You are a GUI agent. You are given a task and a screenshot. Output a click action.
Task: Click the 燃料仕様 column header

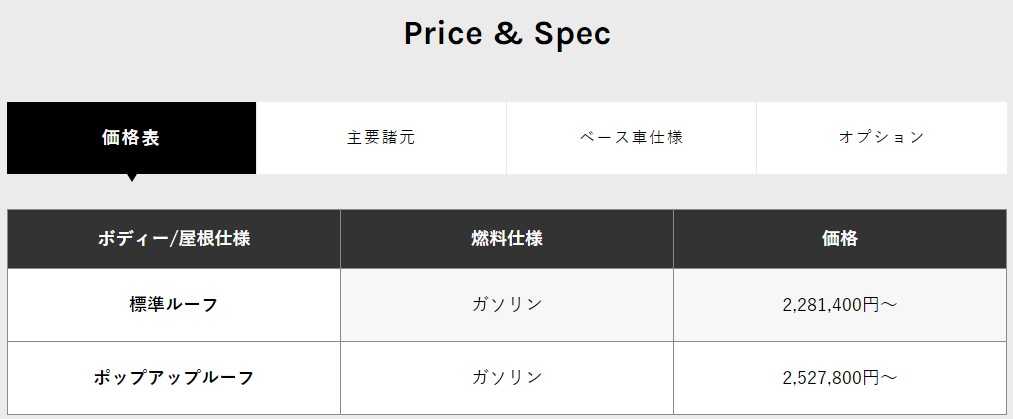coord(507,239)
